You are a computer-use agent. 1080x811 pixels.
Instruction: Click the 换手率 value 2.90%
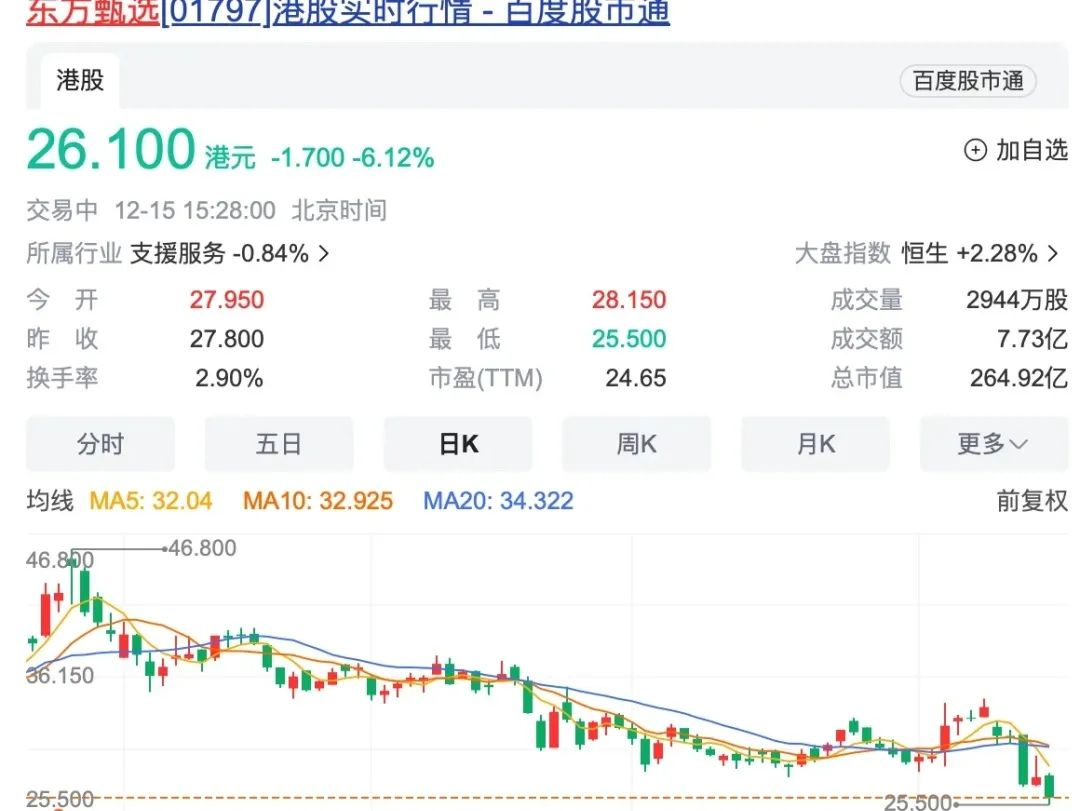point(229,378)
